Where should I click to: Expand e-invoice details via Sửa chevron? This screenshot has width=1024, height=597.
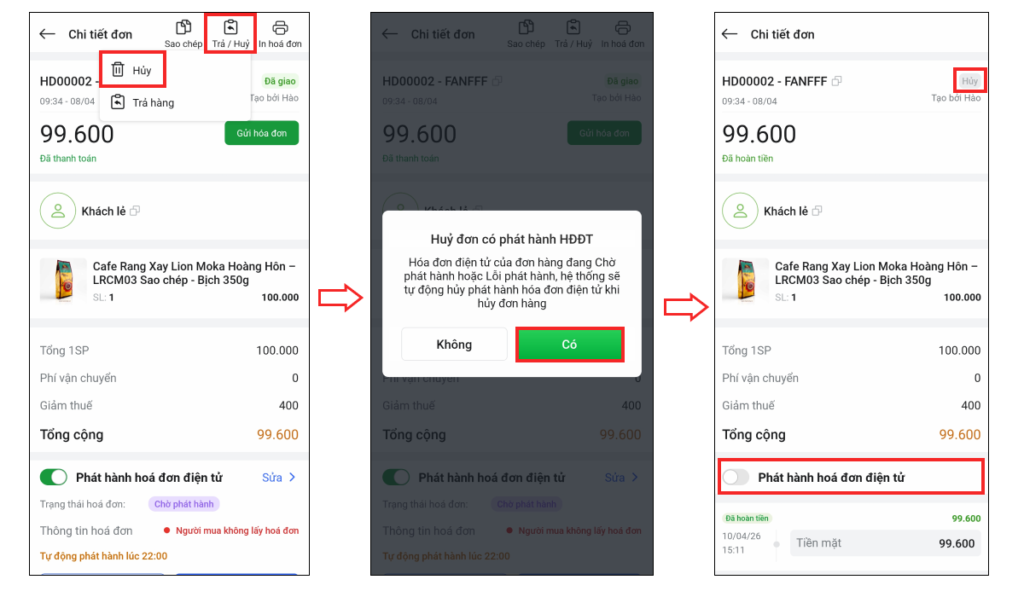280,478
